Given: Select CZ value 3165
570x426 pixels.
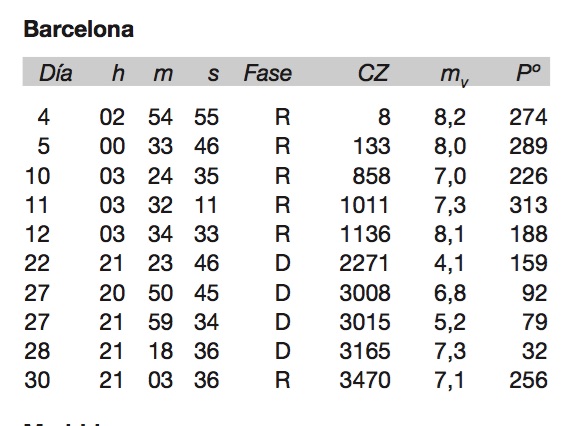Looking at the screenshot, I should click(x=365, y=351).
